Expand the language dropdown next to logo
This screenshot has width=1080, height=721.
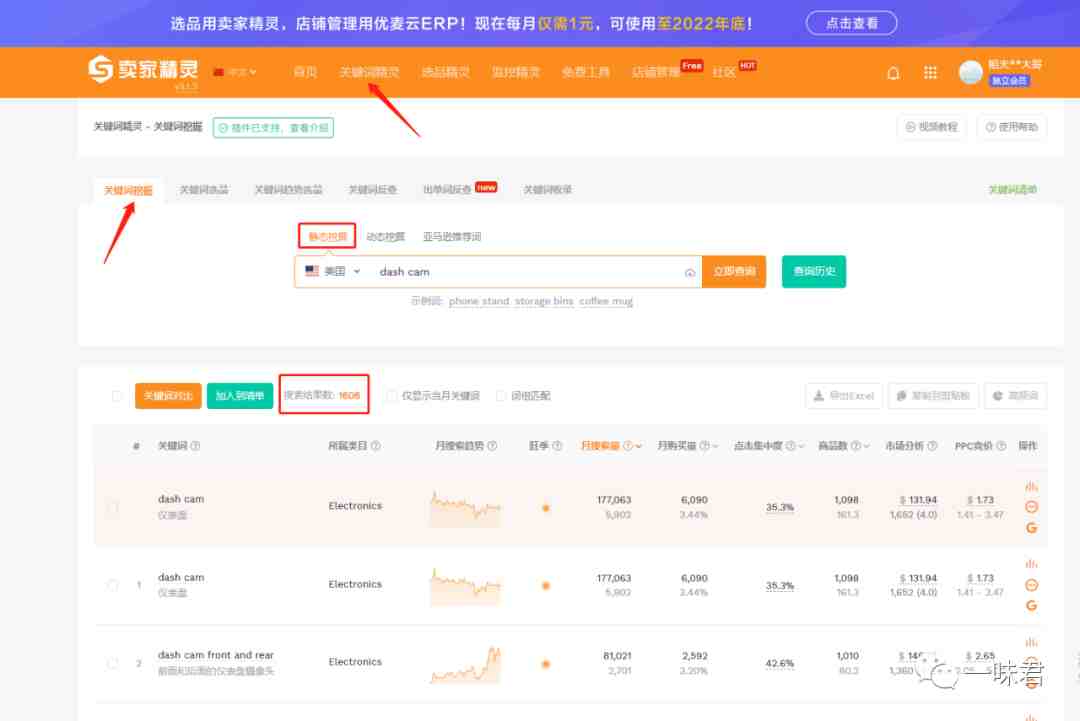[x=236, y=72]
